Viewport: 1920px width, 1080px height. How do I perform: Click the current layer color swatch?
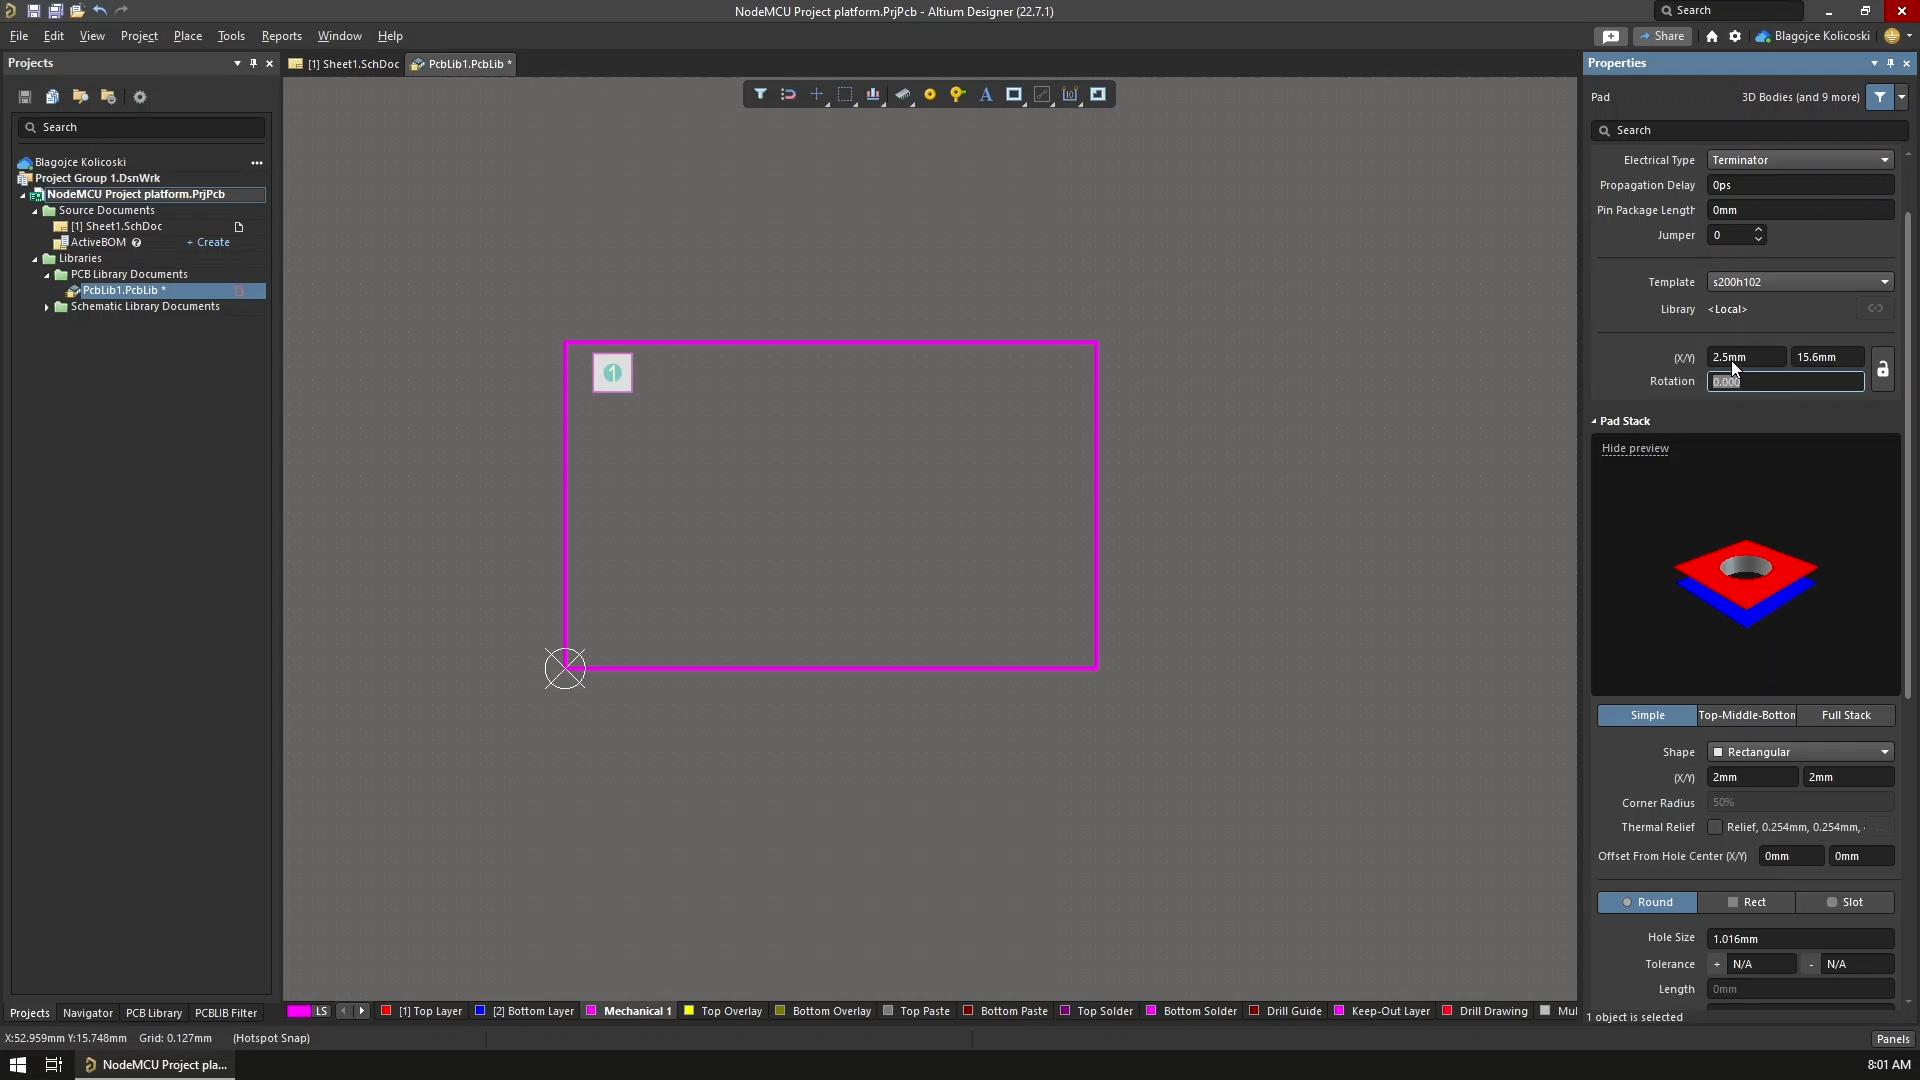(x=299, y=1011)
